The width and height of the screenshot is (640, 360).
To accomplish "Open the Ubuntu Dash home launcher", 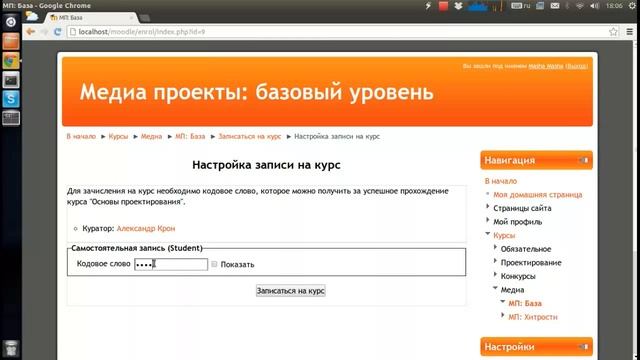I will pyautogui.click(x=11, y=22).
